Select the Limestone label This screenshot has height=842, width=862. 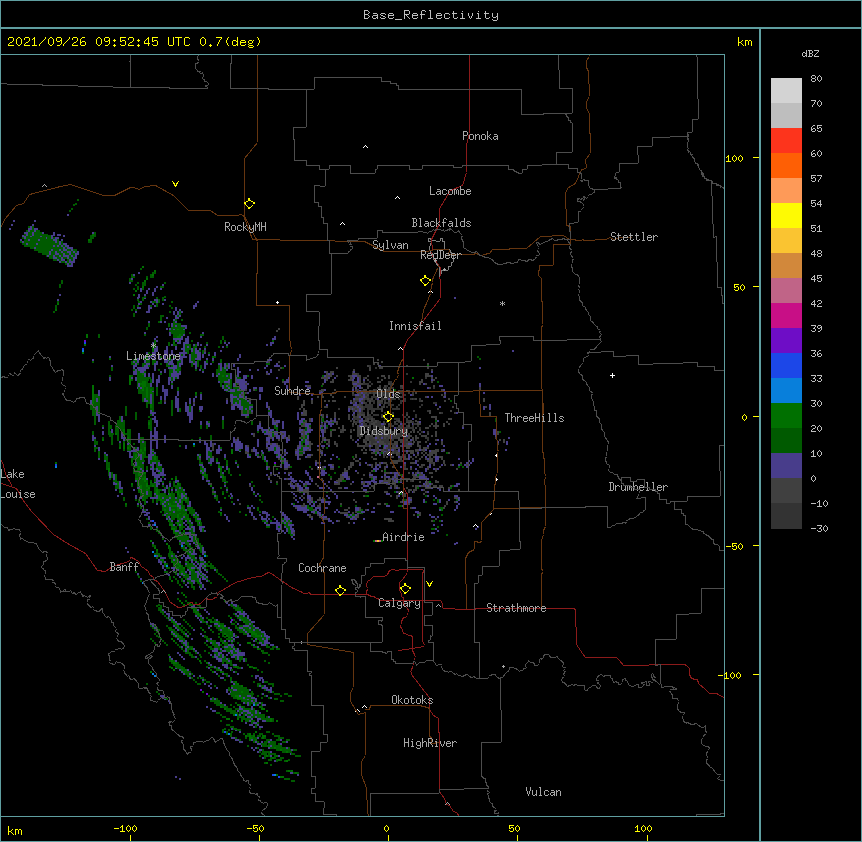(x=153, y=356)
